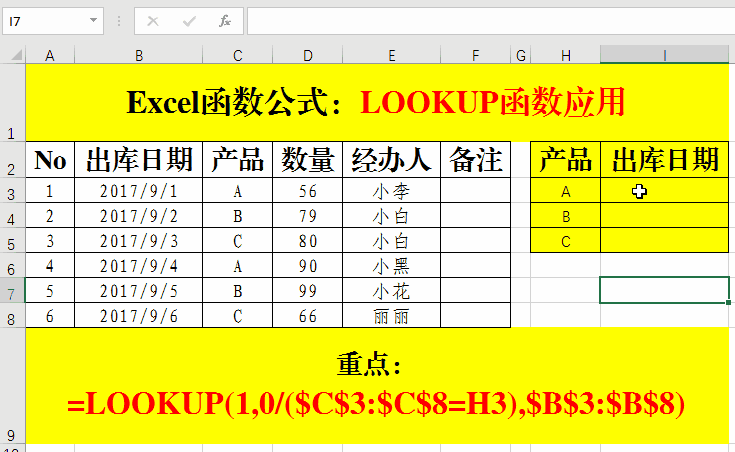Click the handler cell '小黑'
Image resolution: width=735 pixels, height=452 pixels.
tap(391, 265)
